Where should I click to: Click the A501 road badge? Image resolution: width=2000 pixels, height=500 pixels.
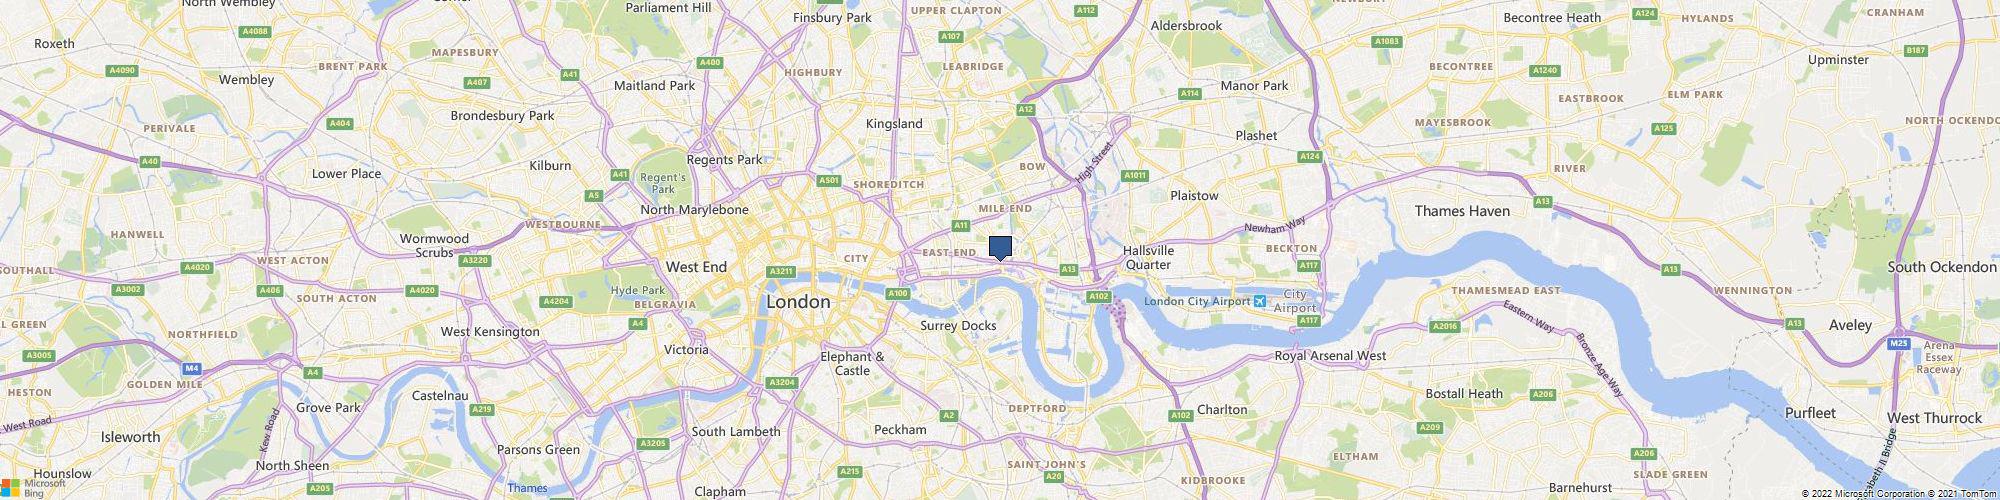(x=829, y=181)
